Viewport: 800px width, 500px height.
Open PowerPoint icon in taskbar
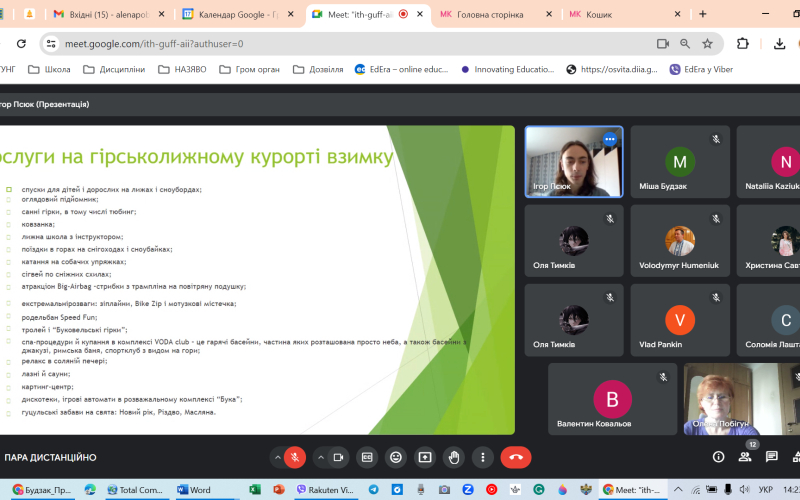(279, 490)
